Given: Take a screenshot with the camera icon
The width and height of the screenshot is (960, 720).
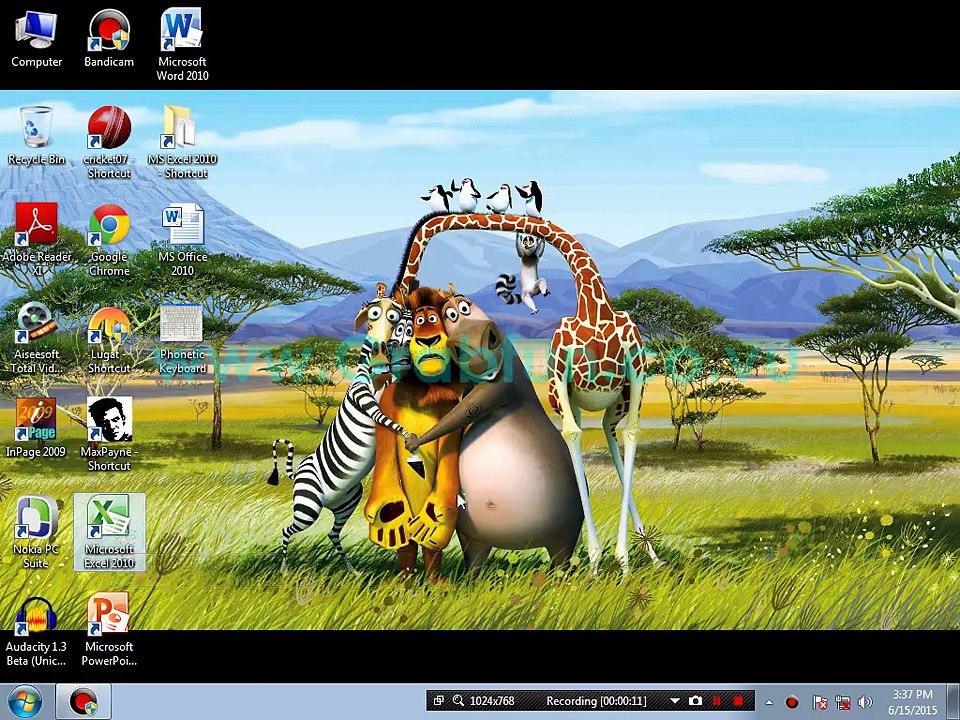Looking at the screenshot, I should click(x=696, y=701).
